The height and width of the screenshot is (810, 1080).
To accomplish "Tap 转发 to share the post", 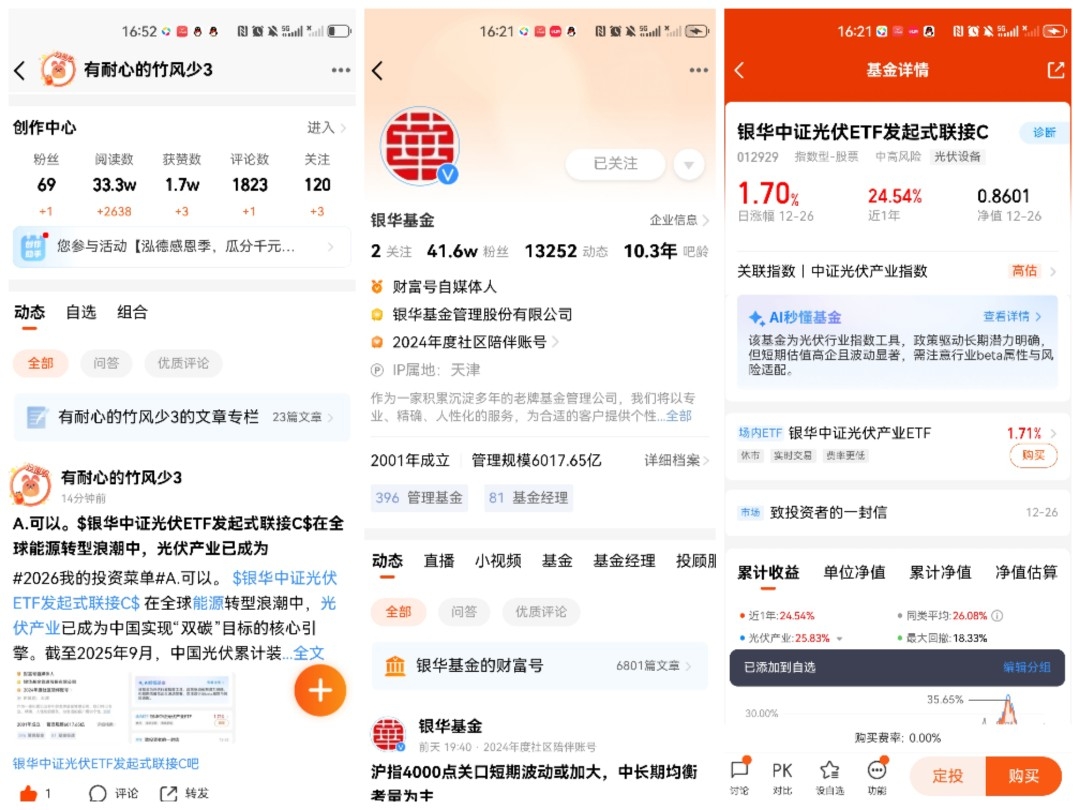I will pos(185,793).
